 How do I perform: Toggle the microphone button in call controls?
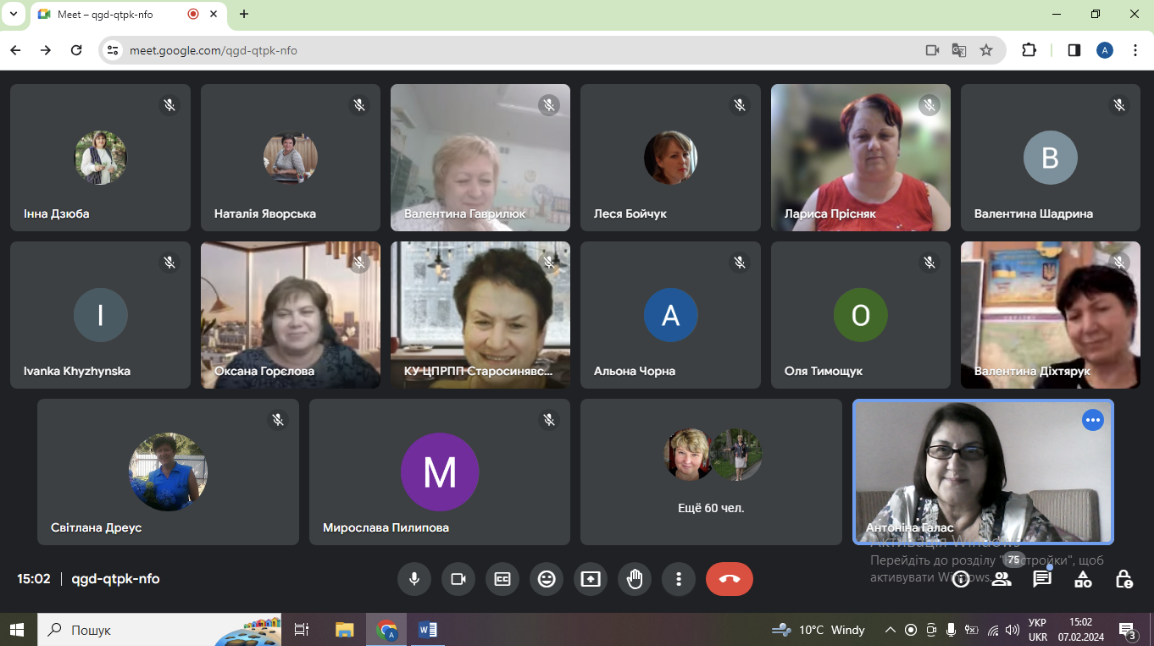click(414, 579)
